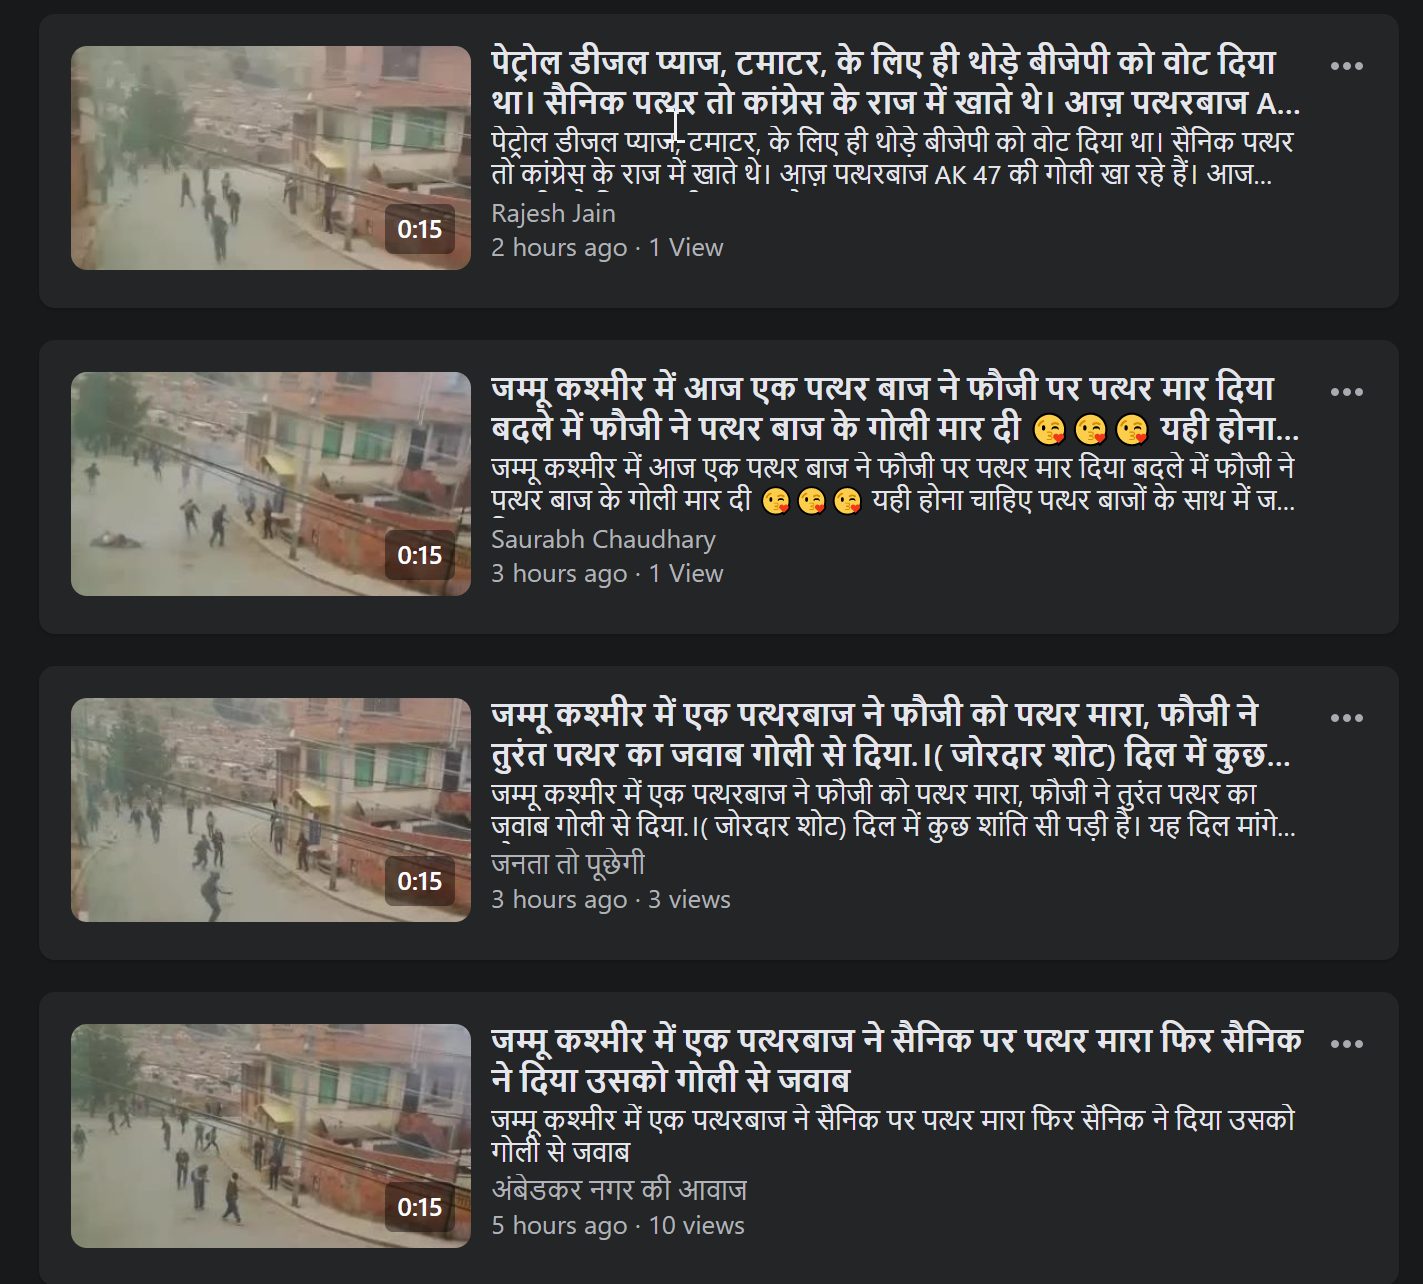Click the 0:15 duration badge on first video
This screenshot has height=1284, width=1423.
coord(419,229)
